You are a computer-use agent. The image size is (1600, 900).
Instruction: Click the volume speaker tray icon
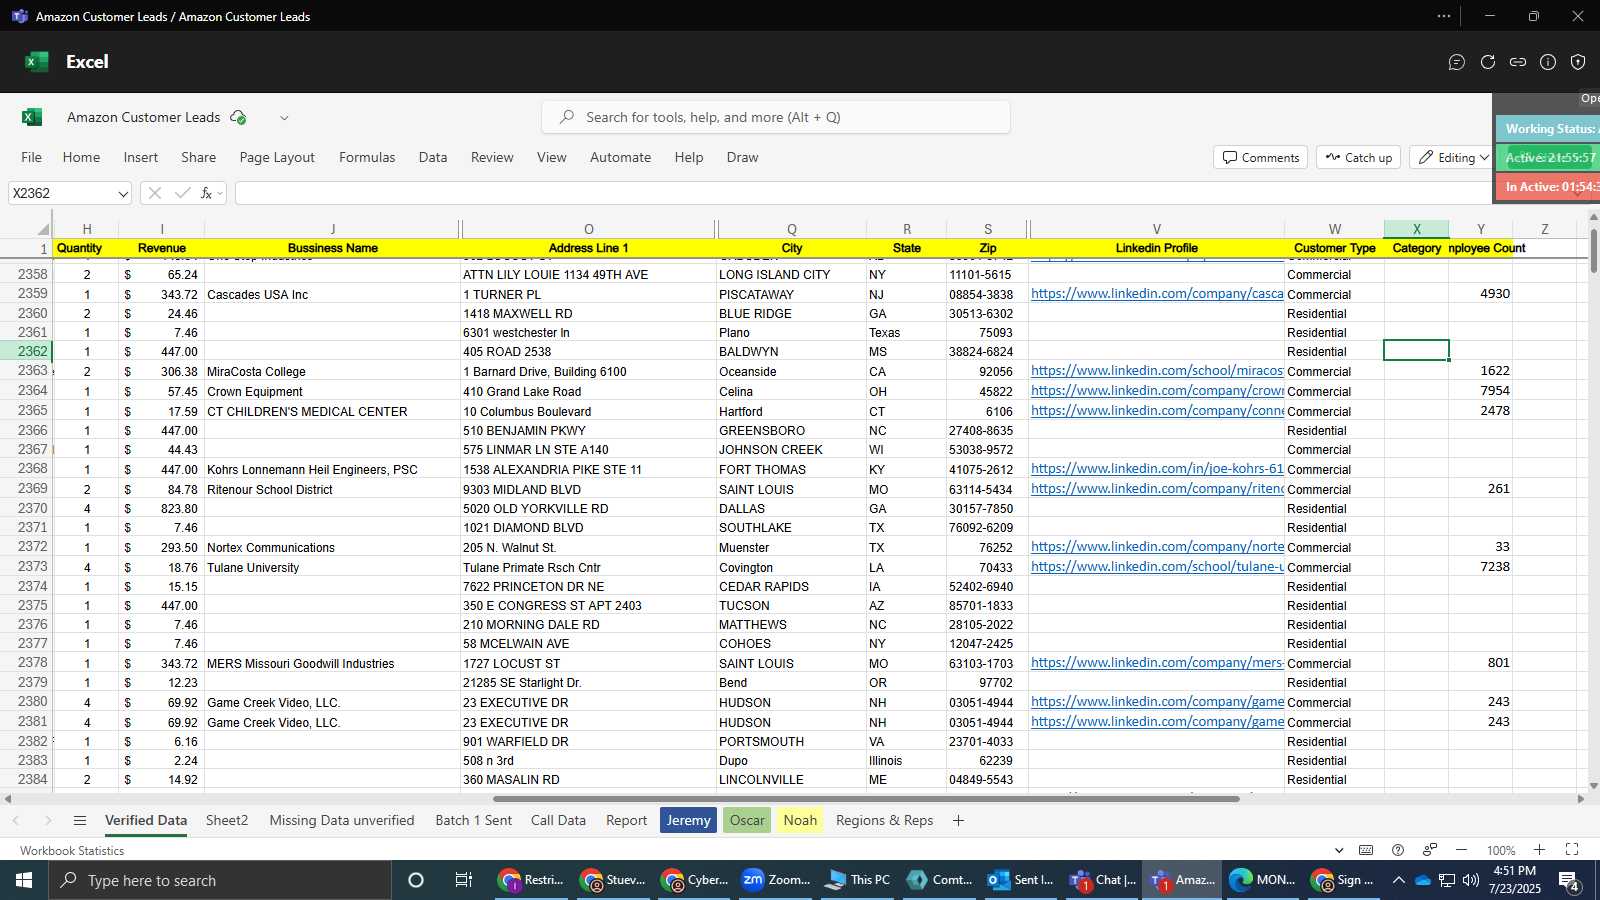click(1471, 880)
